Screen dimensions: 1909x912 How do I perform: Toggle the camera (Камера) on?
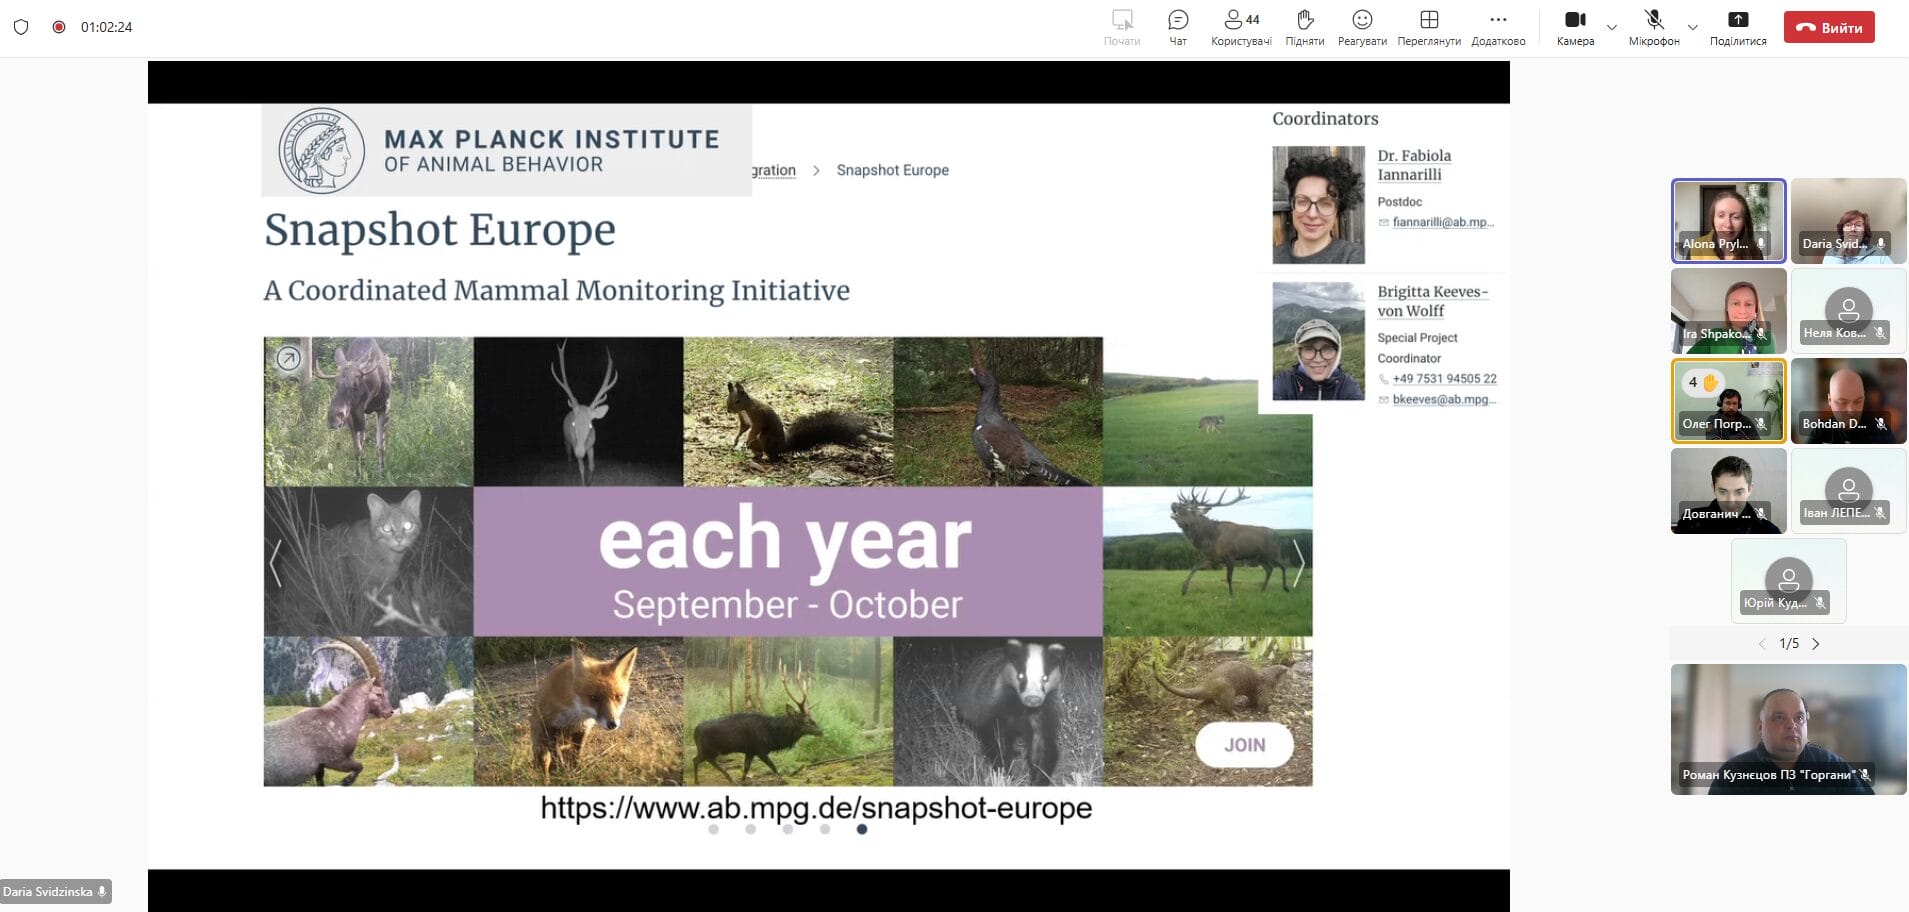(x=1575, y=21)
